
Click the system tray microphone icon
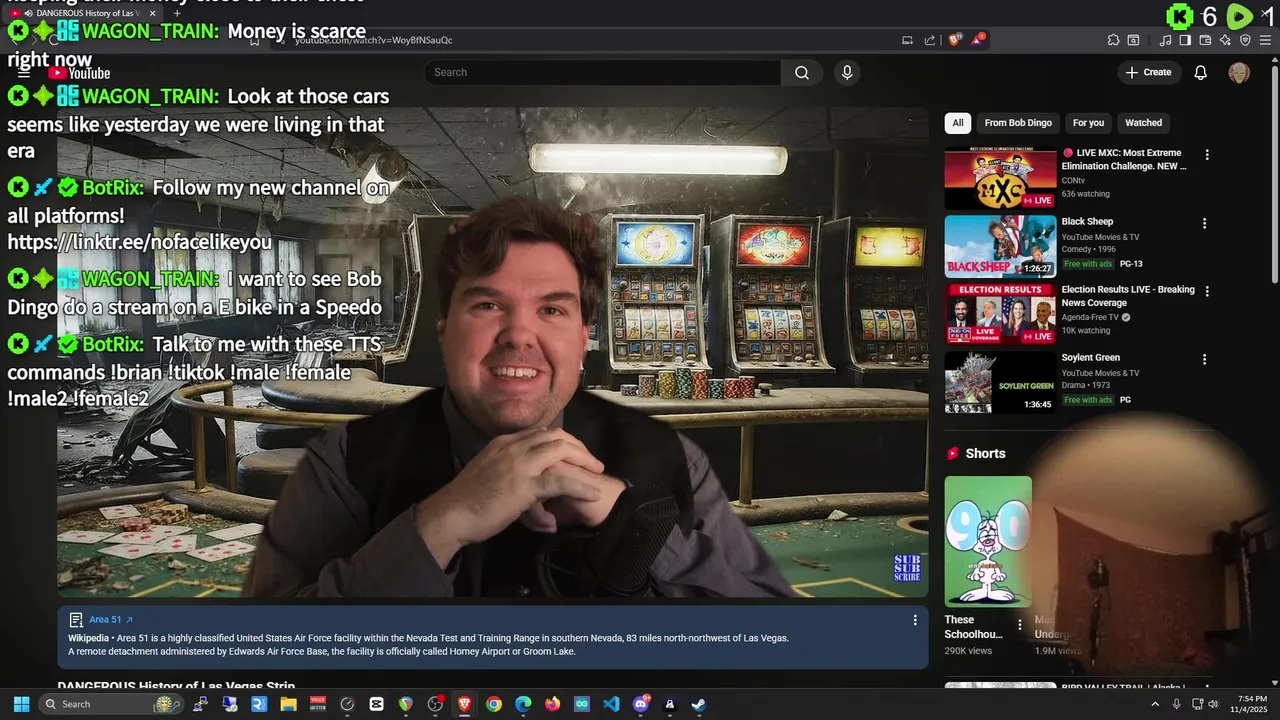[x=1176, y=704]
